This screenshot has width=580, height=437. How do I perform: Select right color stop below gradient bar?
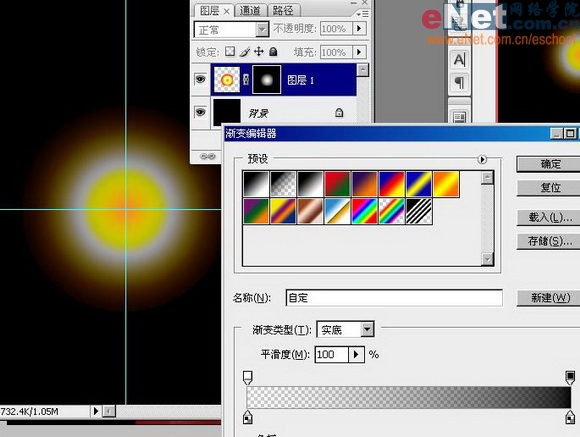click(570, 417)
